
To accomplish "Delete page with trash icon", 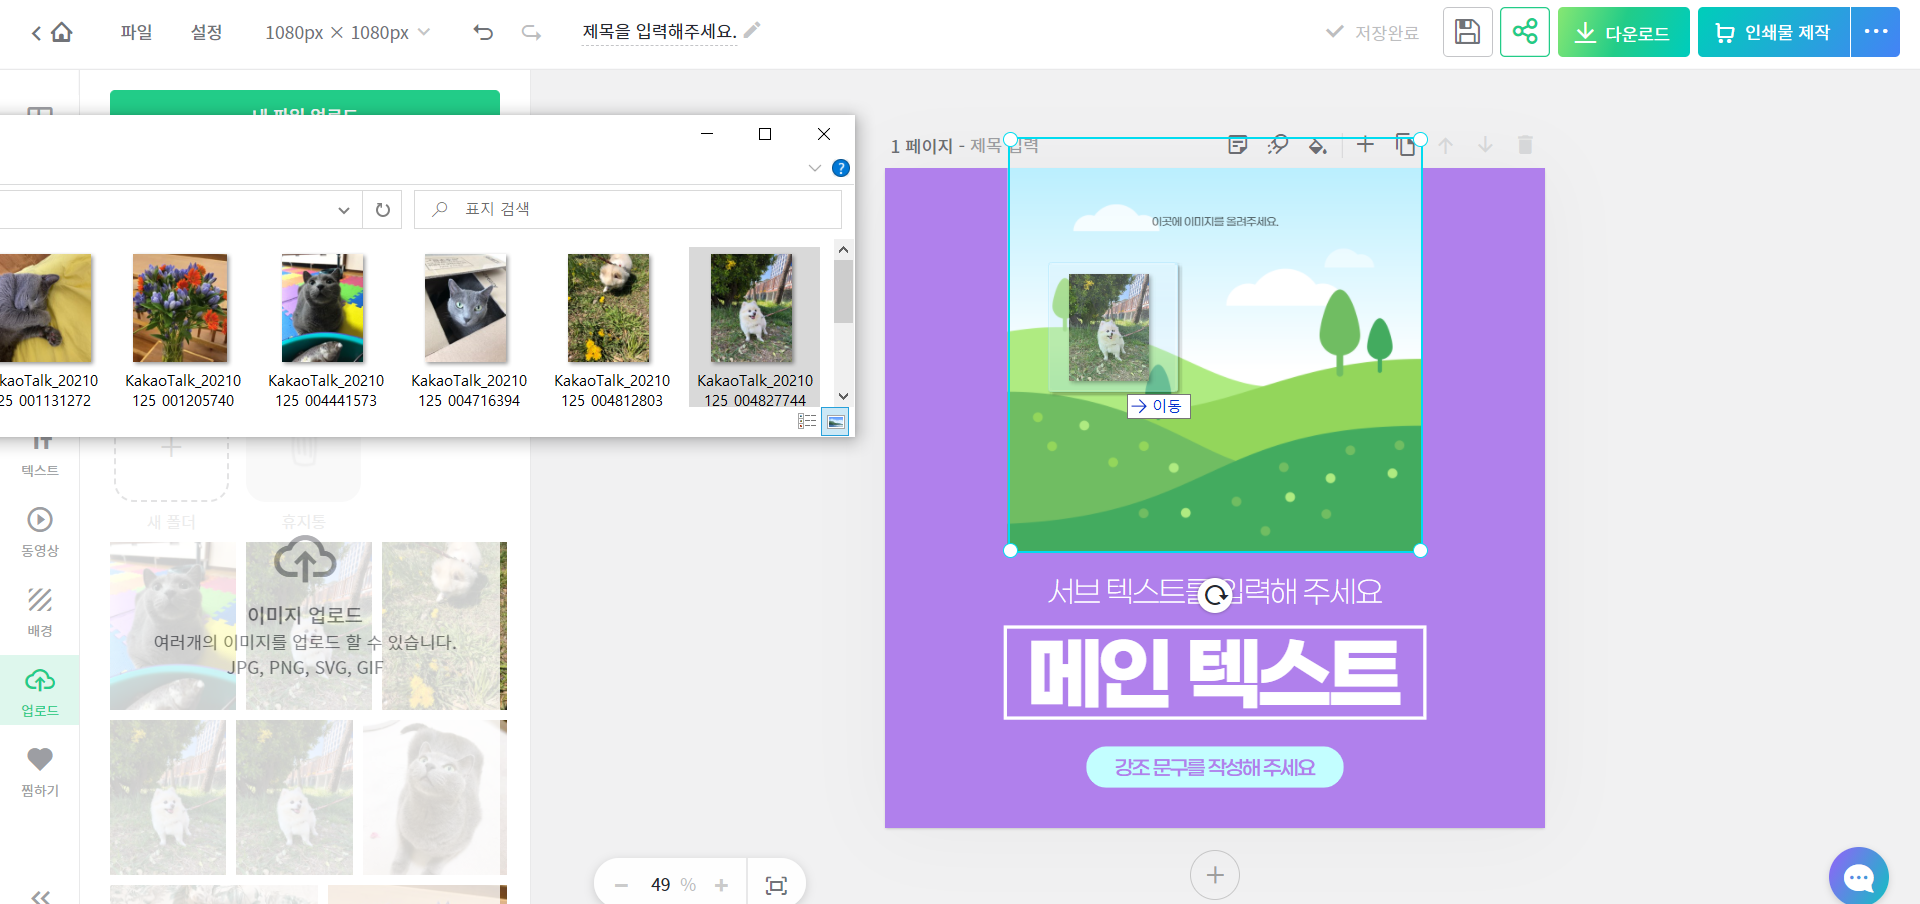I will (x=1525, y=145).
